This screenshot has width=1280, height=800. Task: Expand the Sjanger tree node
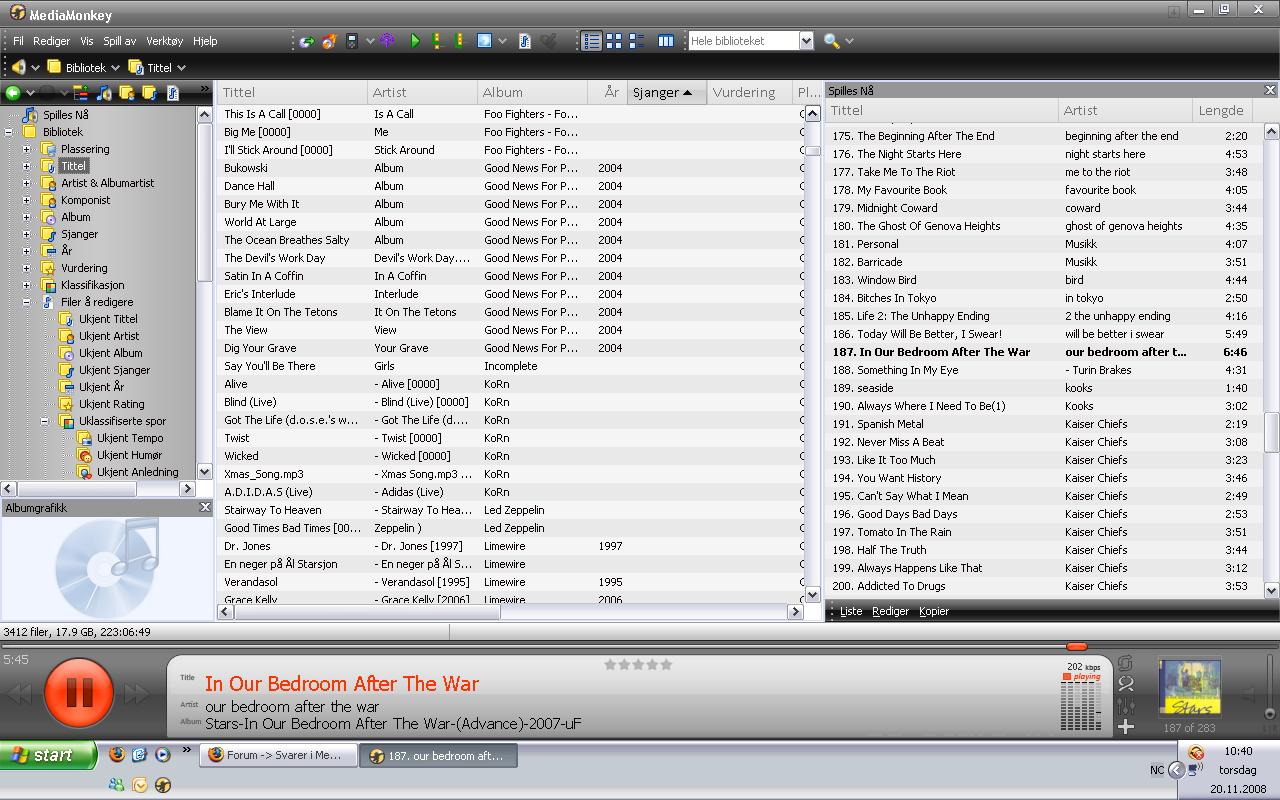coord(27,234)
